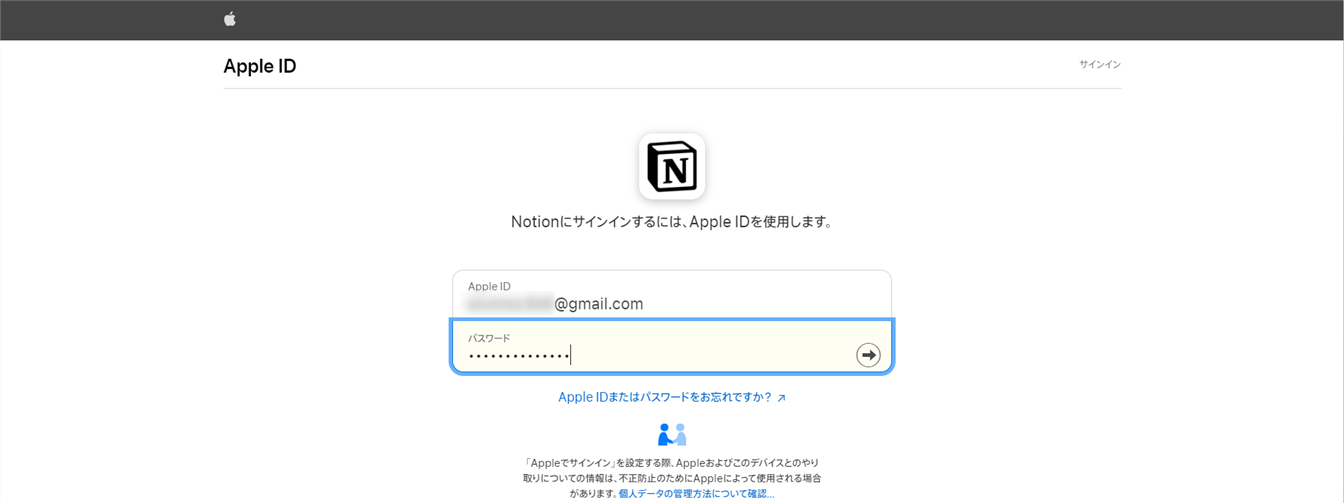Click the blue privacy handshake icon
The image size is (1344, 503).
pyautogui.click(x=672, y=435)
